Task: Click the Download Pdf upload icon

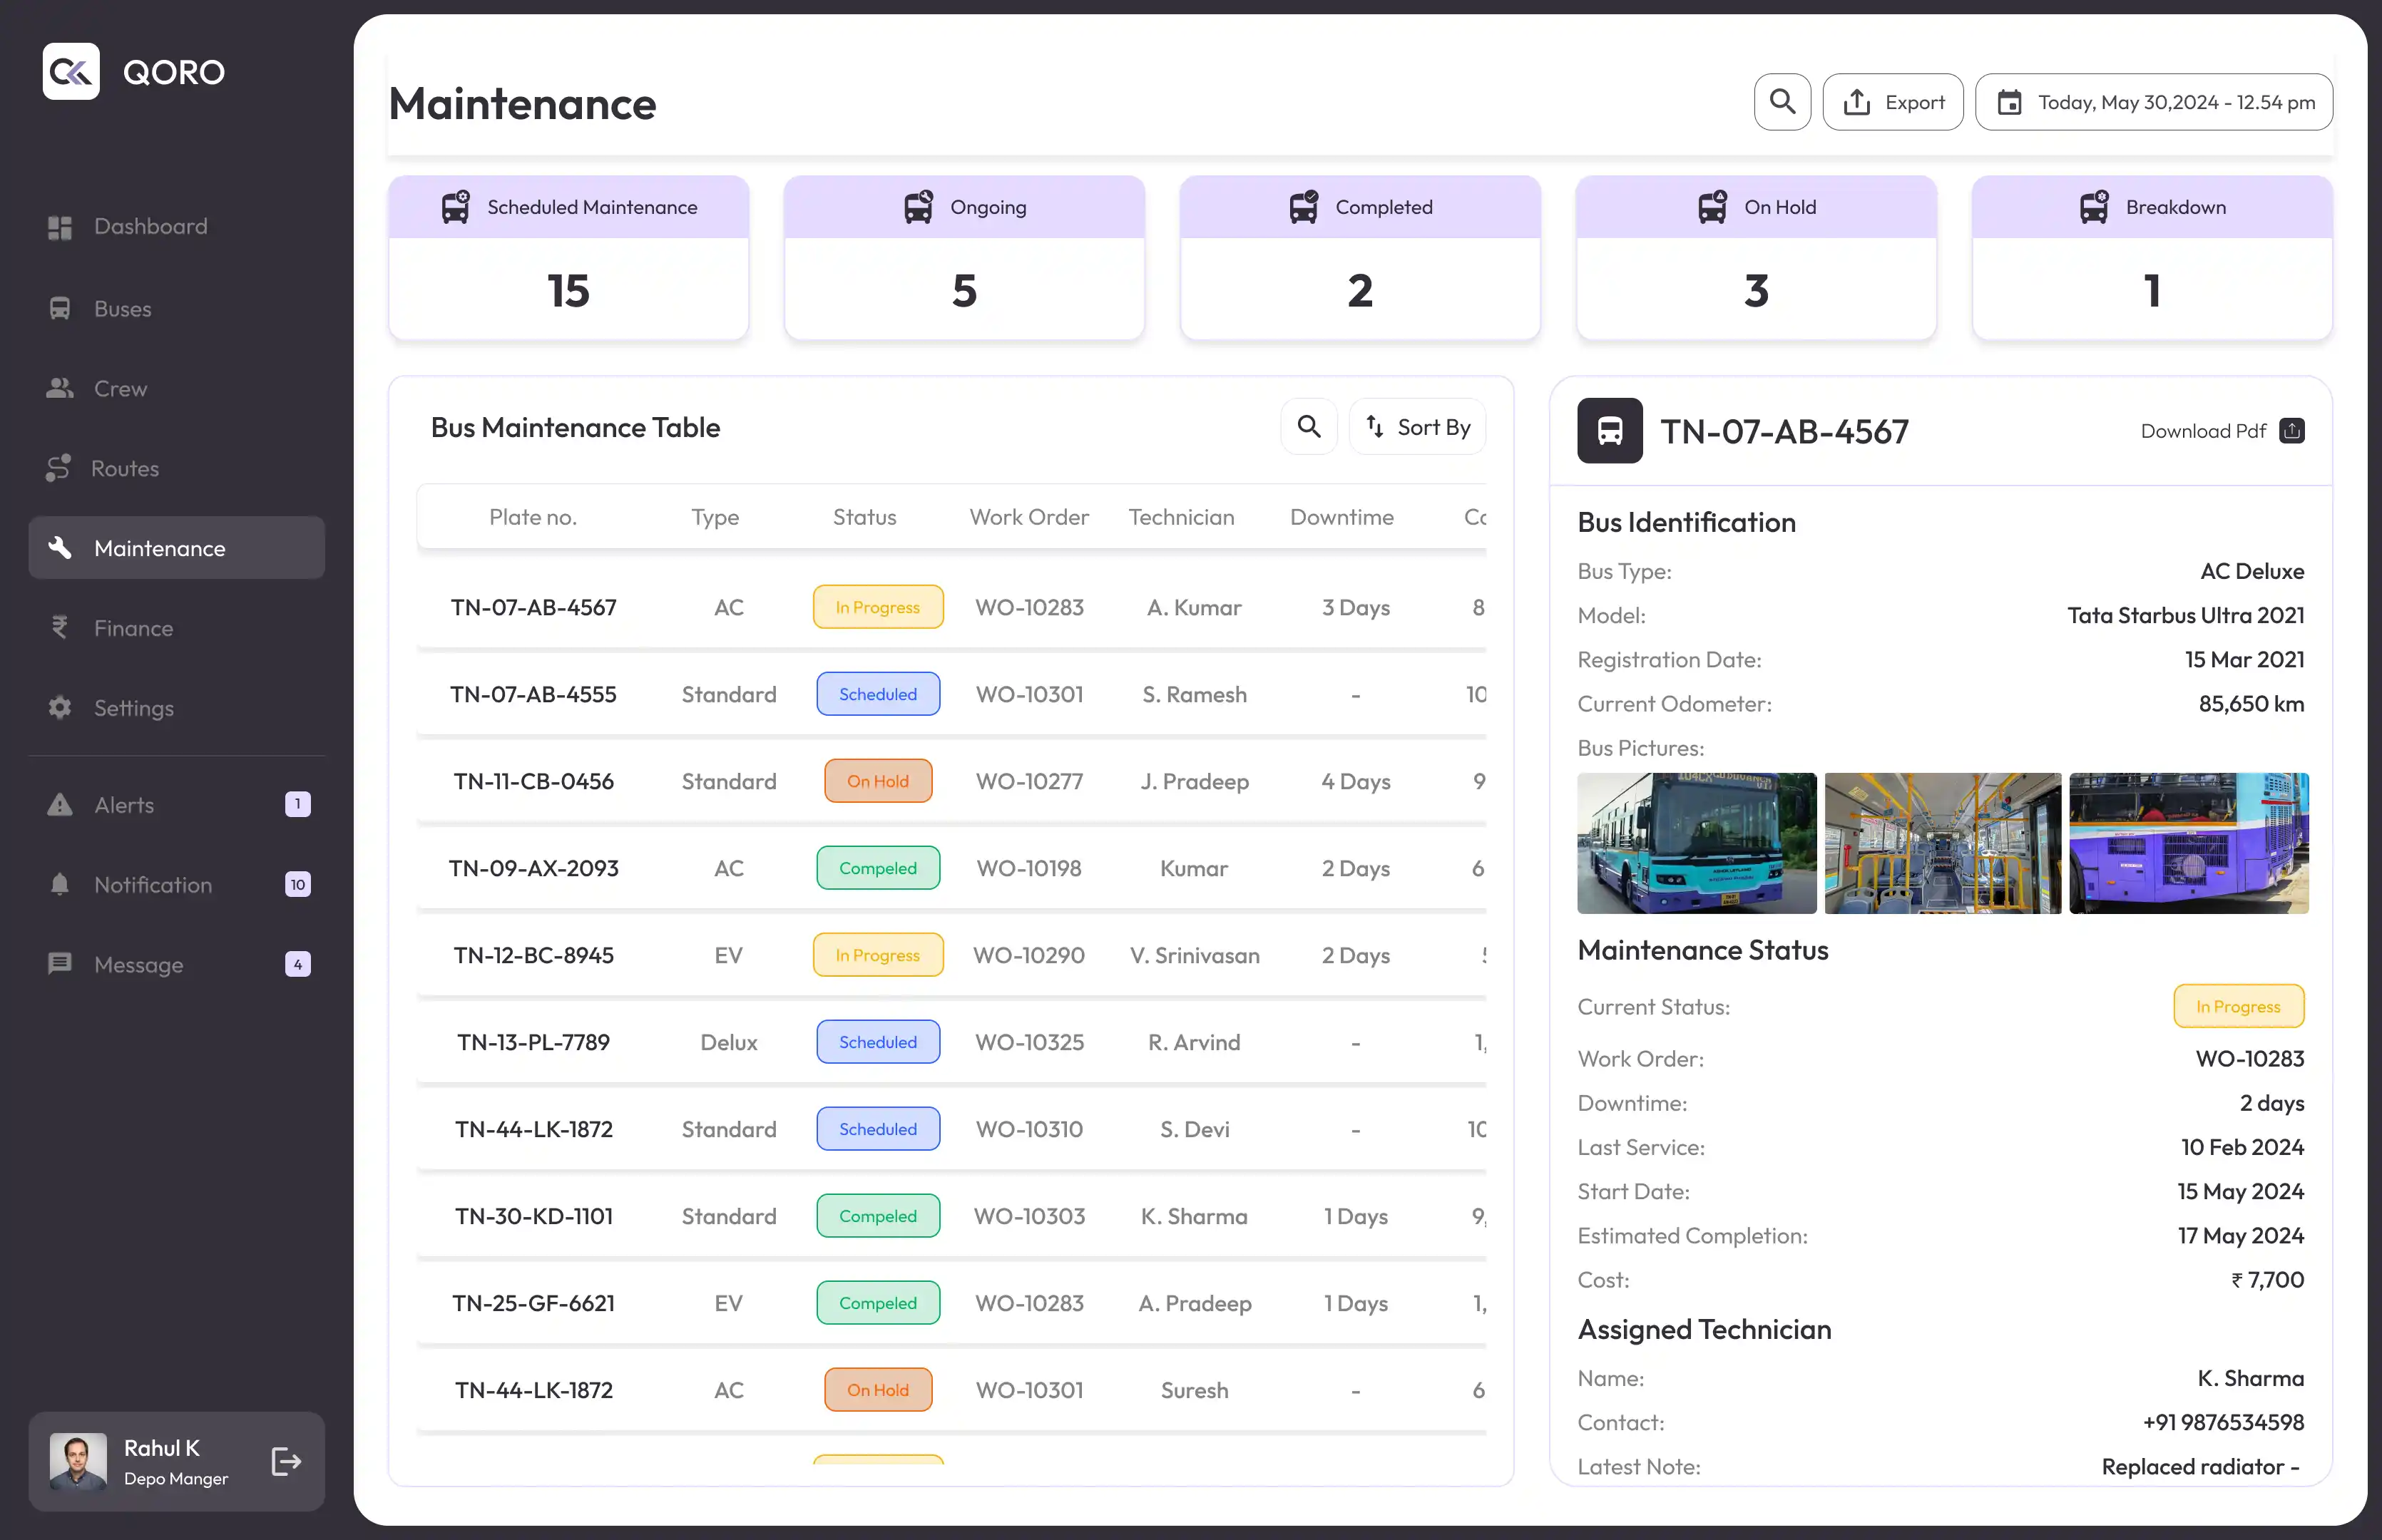Action: (x=2291, y=431)
